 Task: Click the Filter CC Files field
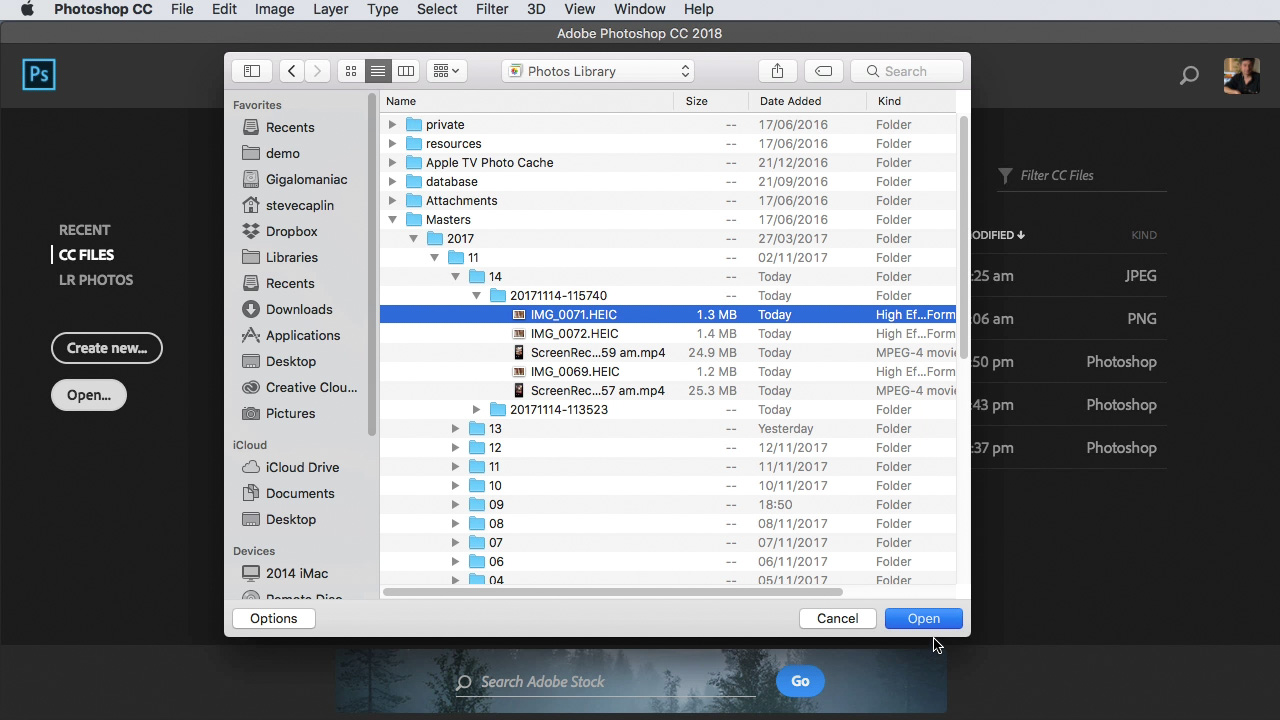point(1082,175)
